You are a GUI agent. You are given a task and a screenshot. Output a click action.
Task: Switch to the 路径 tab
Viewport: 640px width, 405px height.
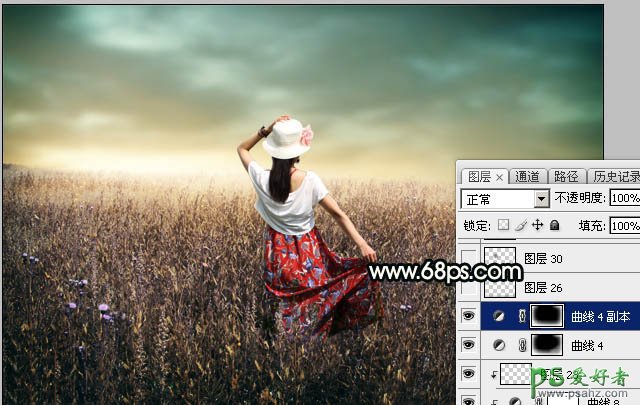coord(566,176)
